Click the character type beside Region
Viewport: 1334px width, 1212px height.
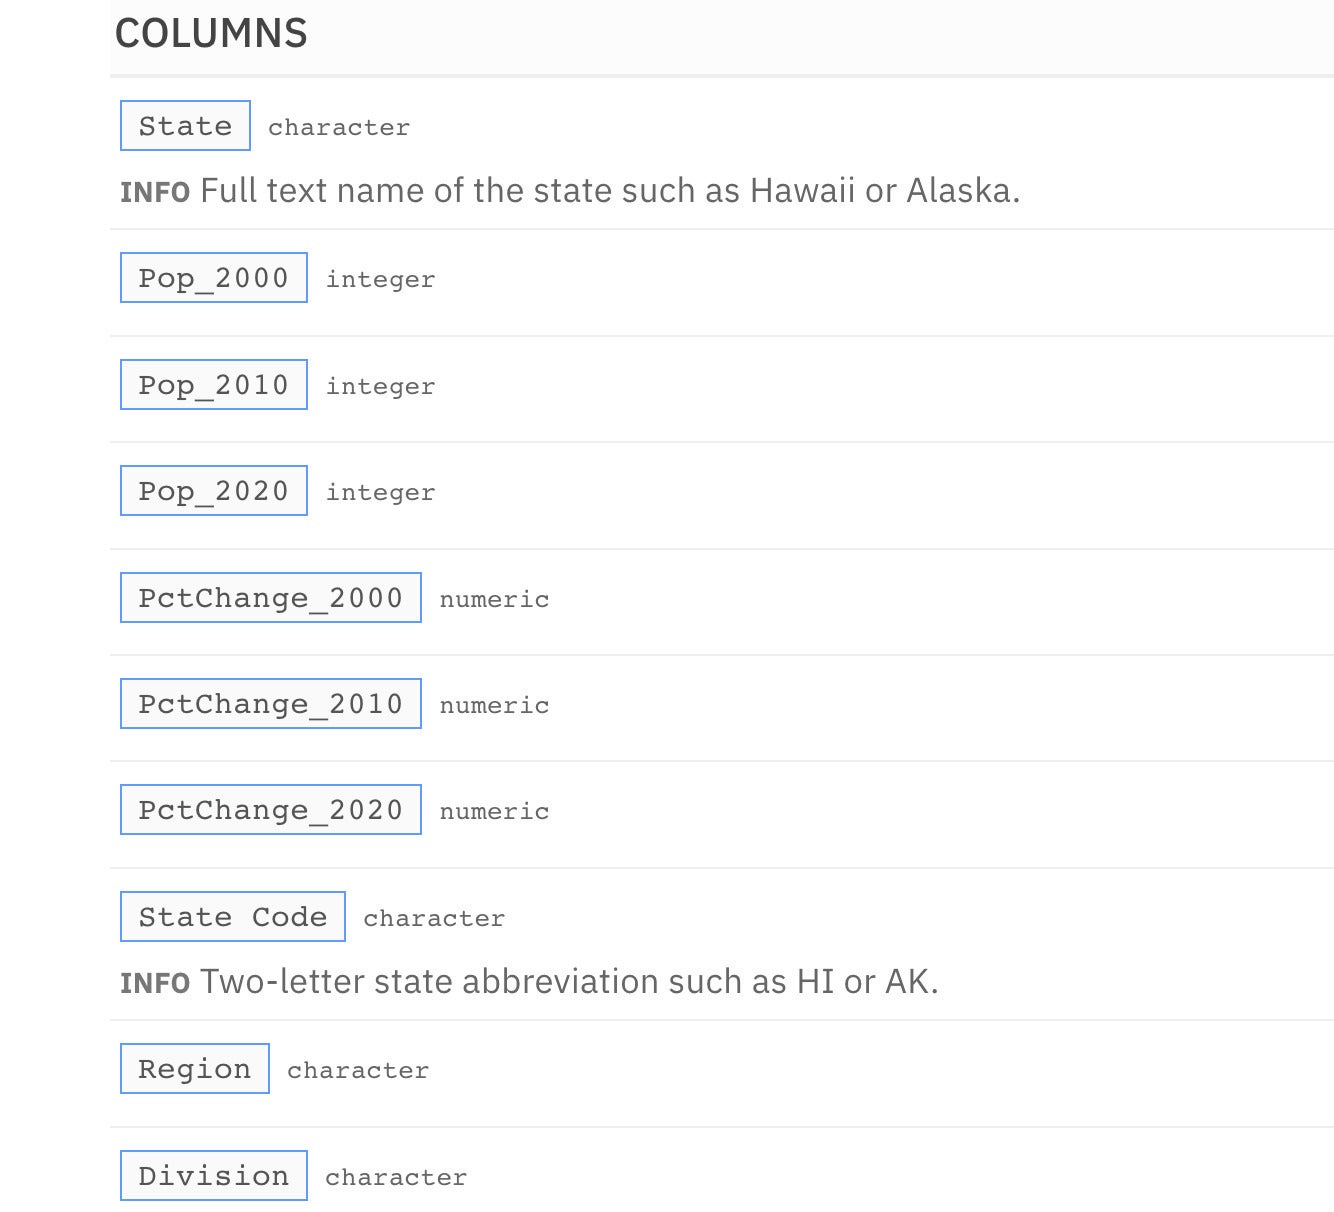tap(358, 1071)
